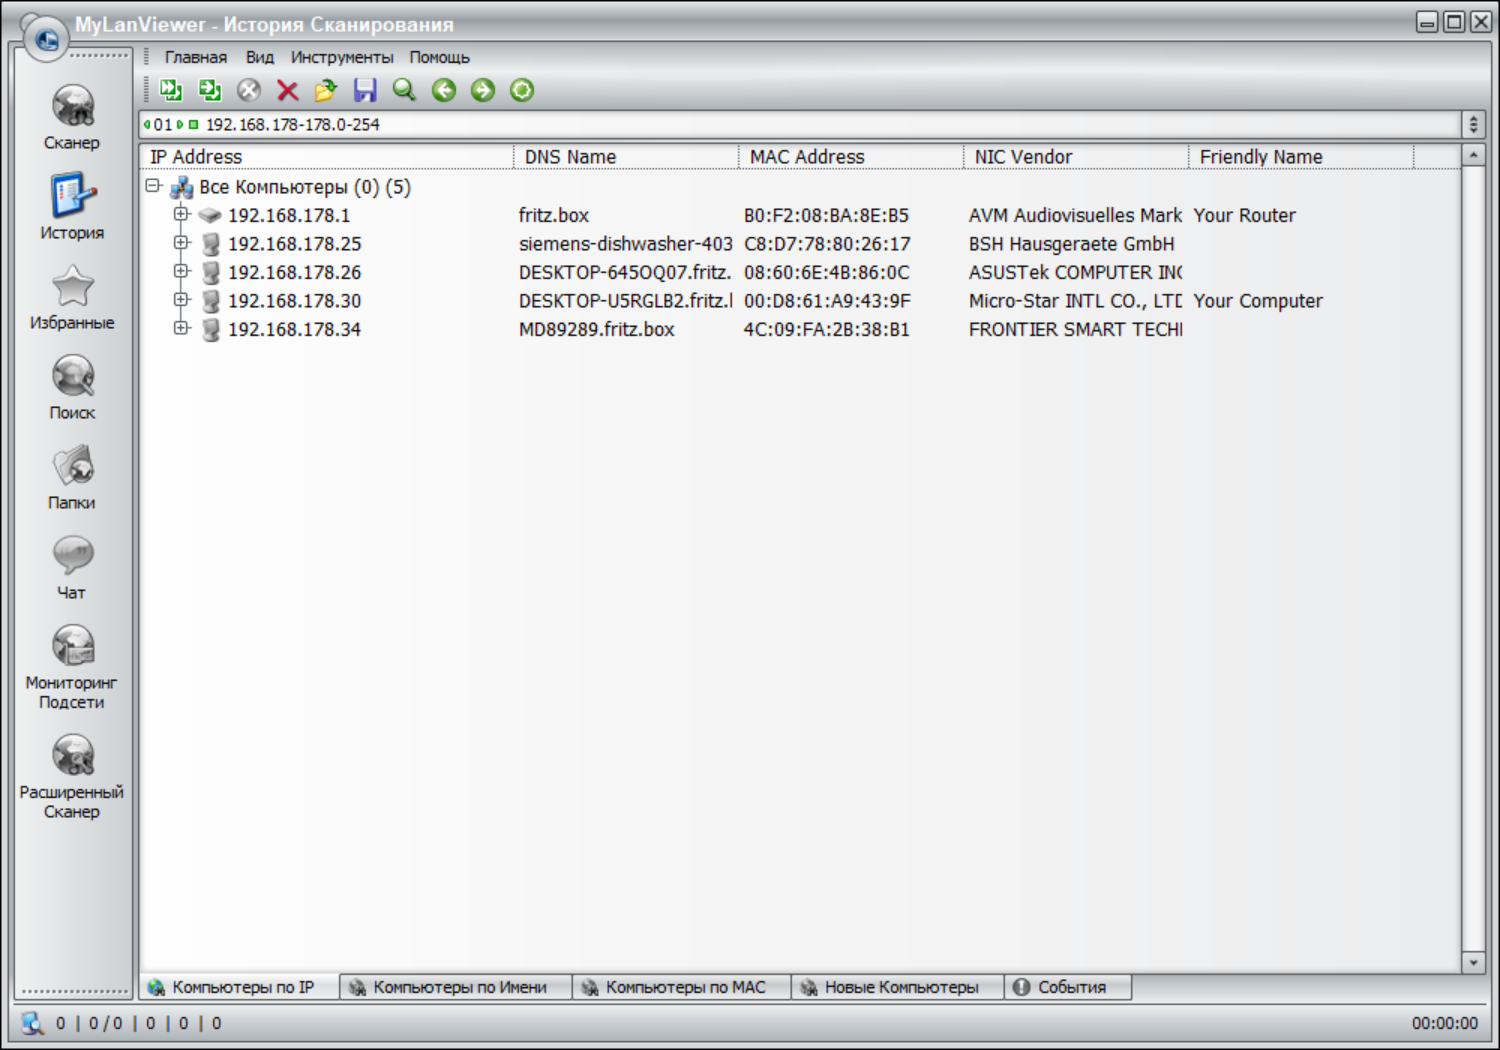Screen dimensions: 1500x1050
Task: Click the next history arrow after 01
Action: [180, 125]
